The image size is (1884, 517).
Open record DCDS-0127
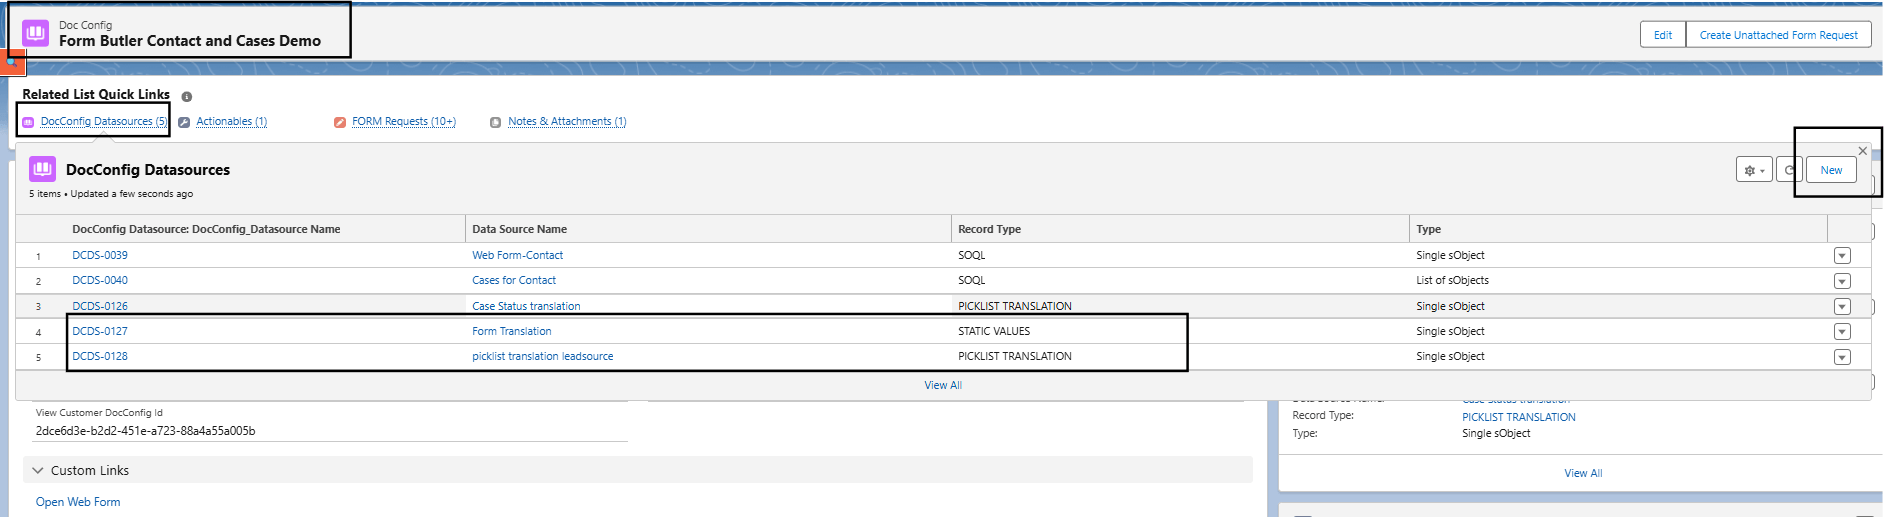[x=100, y=331]
